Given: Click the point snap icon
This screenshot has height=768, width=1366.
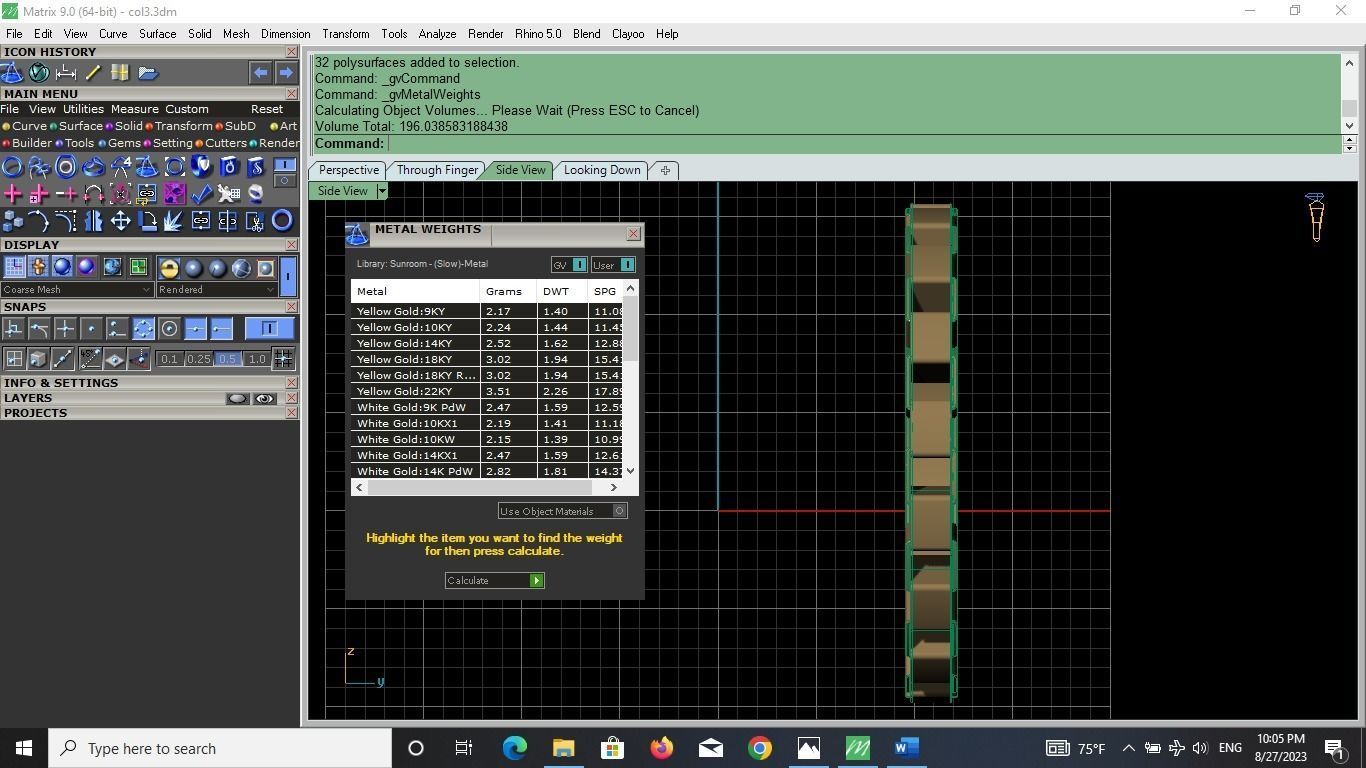Looking at the screenshot, I should [91, 328].
